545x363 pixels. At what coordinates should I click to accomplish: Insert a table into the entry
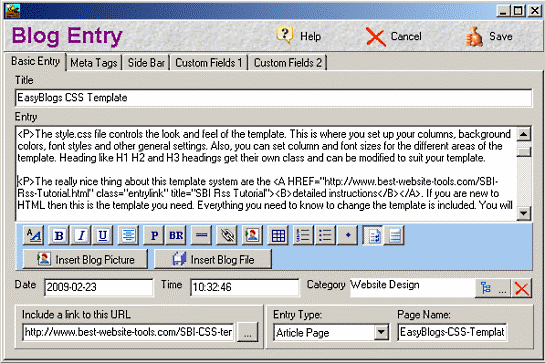pyautogui.click(x=278, y=235)
